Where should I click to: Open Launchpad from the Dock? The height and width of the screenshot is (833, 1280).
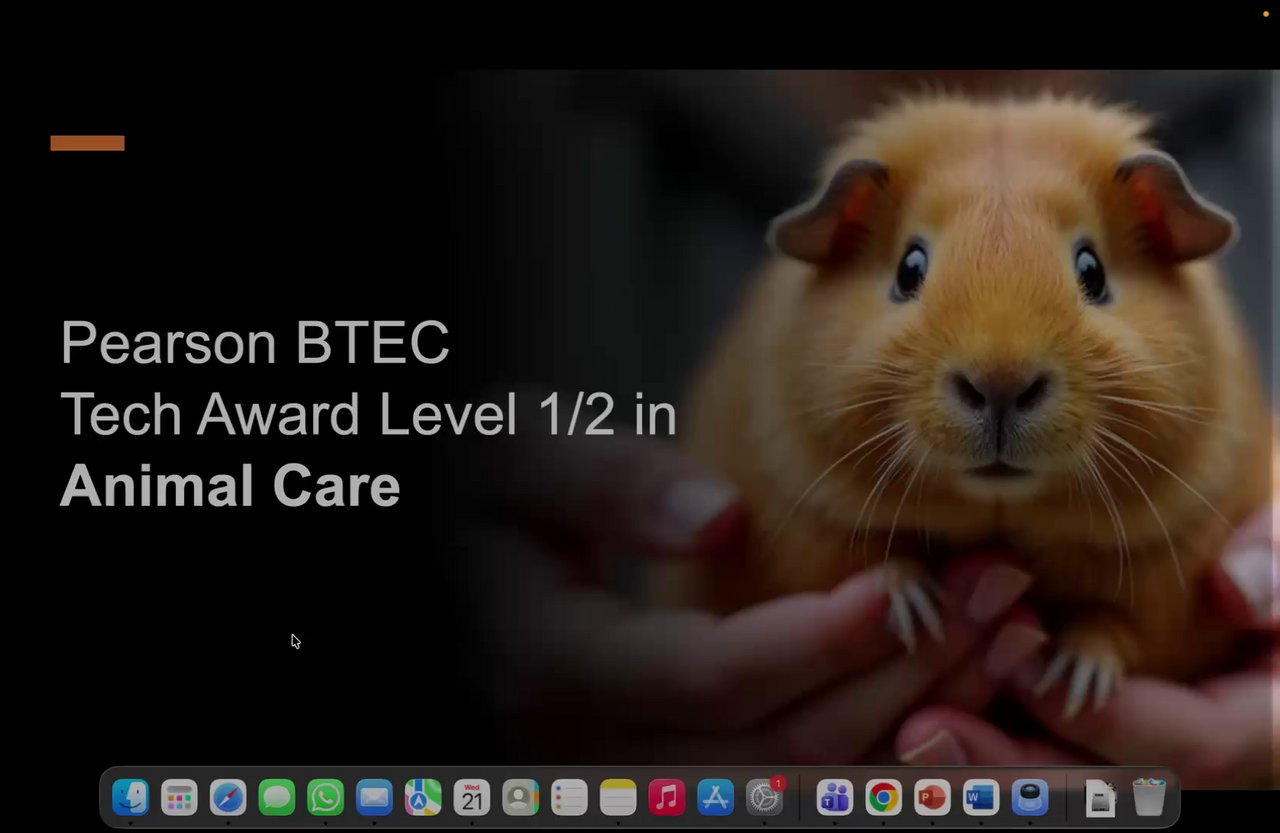click(x=180, y=797)
